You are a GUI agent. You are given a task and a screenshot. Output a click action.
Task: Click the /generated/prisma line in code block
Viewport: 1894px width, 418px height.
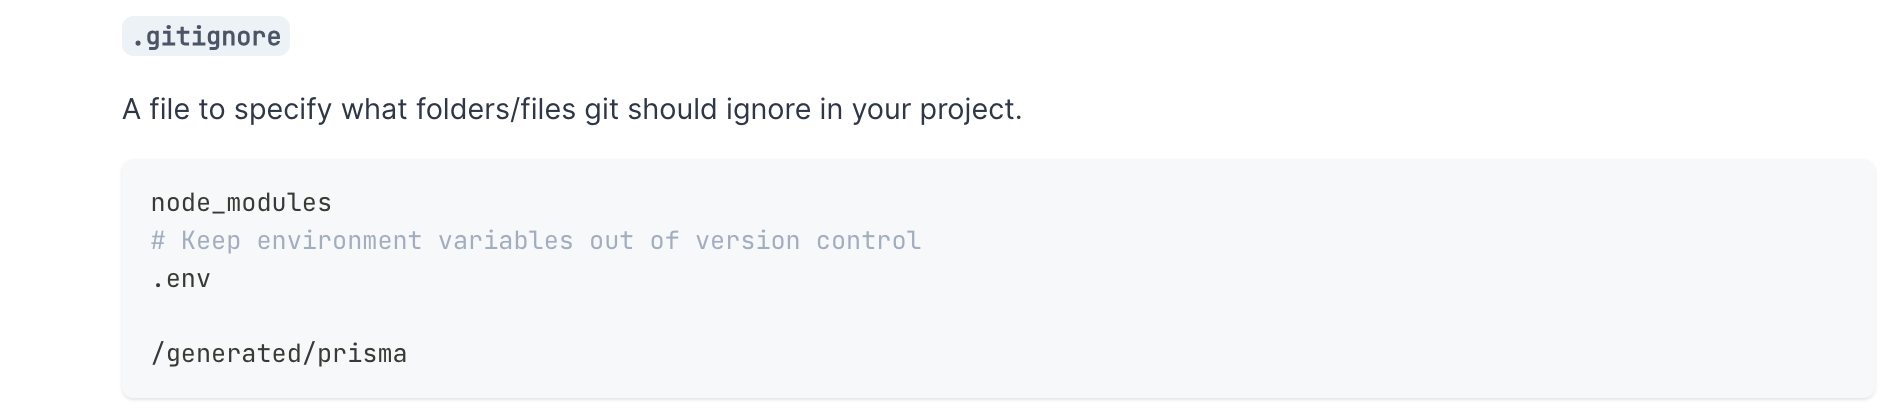(x=279, y=354)
